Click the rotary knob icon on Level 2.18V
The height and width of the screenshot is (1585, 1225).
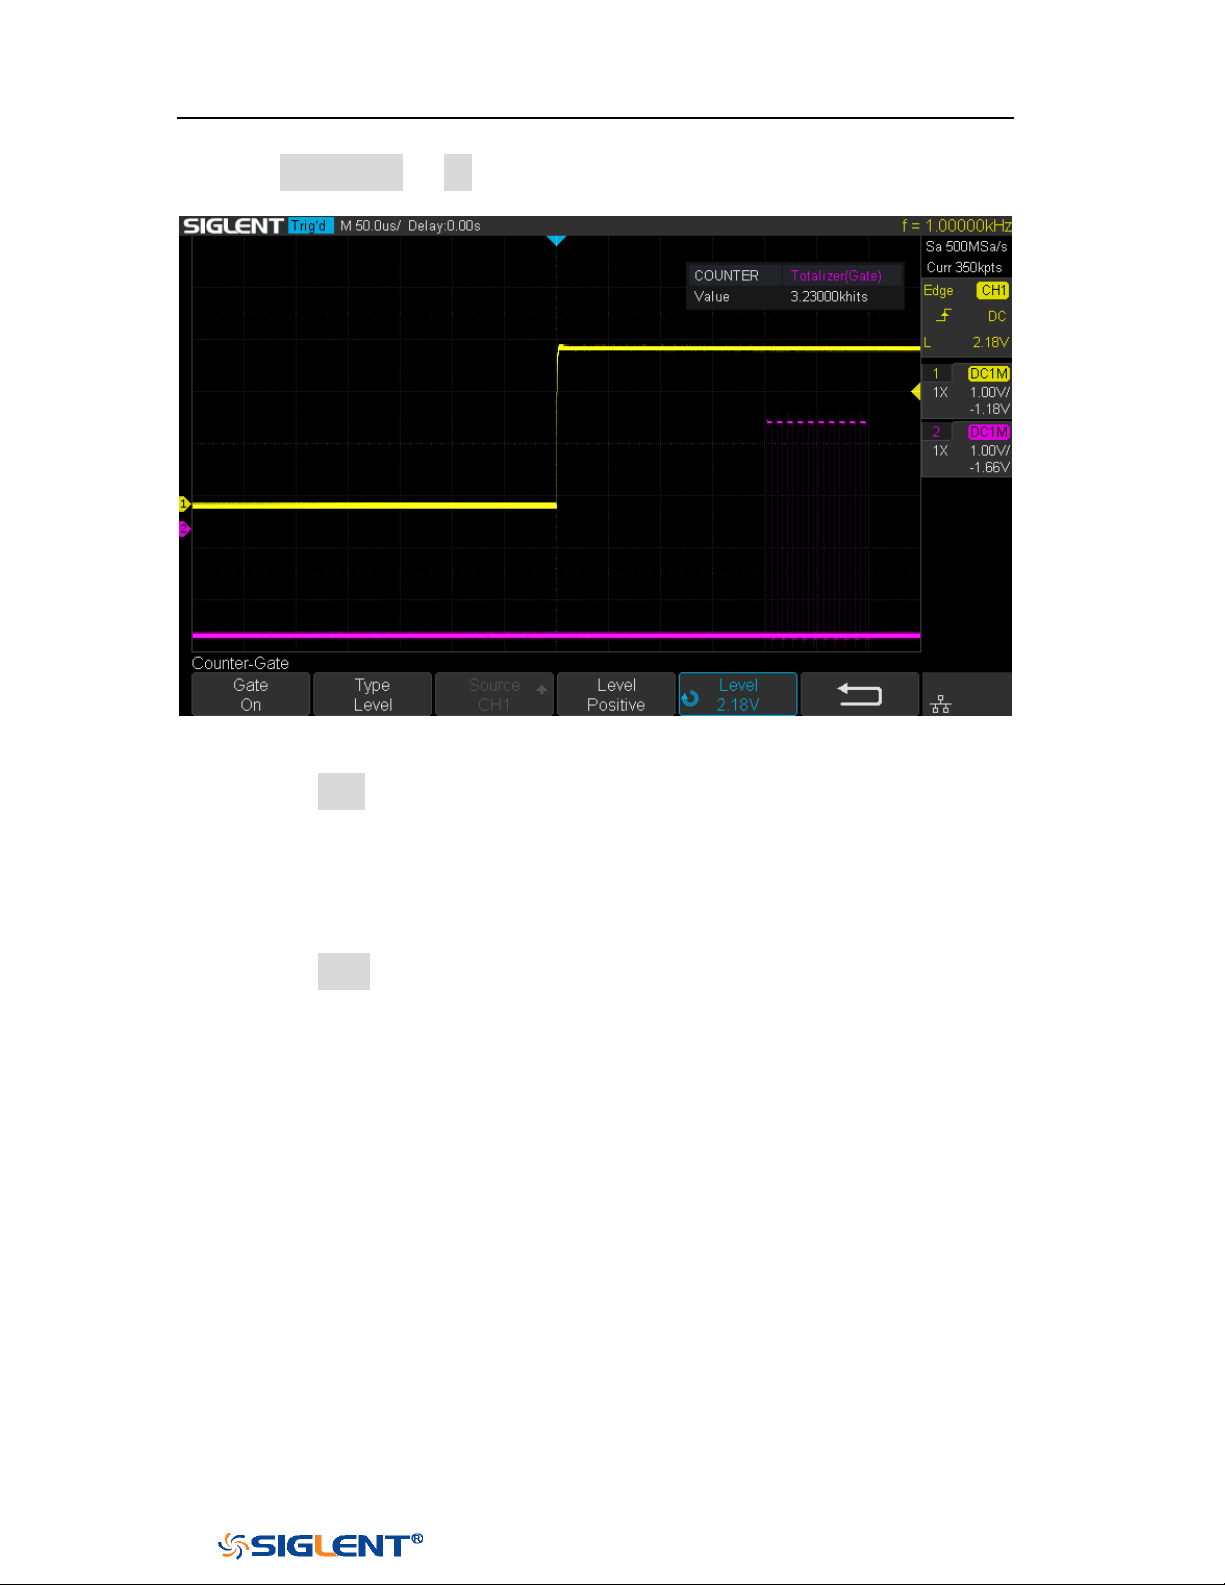click(x=690, y=699)
